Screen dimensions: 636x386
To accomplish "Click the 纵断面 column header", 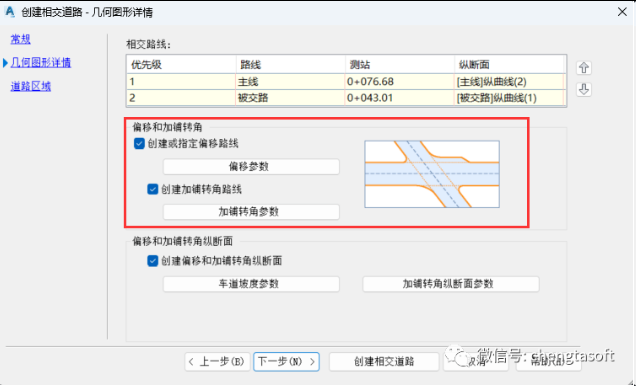I will pos(509,64).
